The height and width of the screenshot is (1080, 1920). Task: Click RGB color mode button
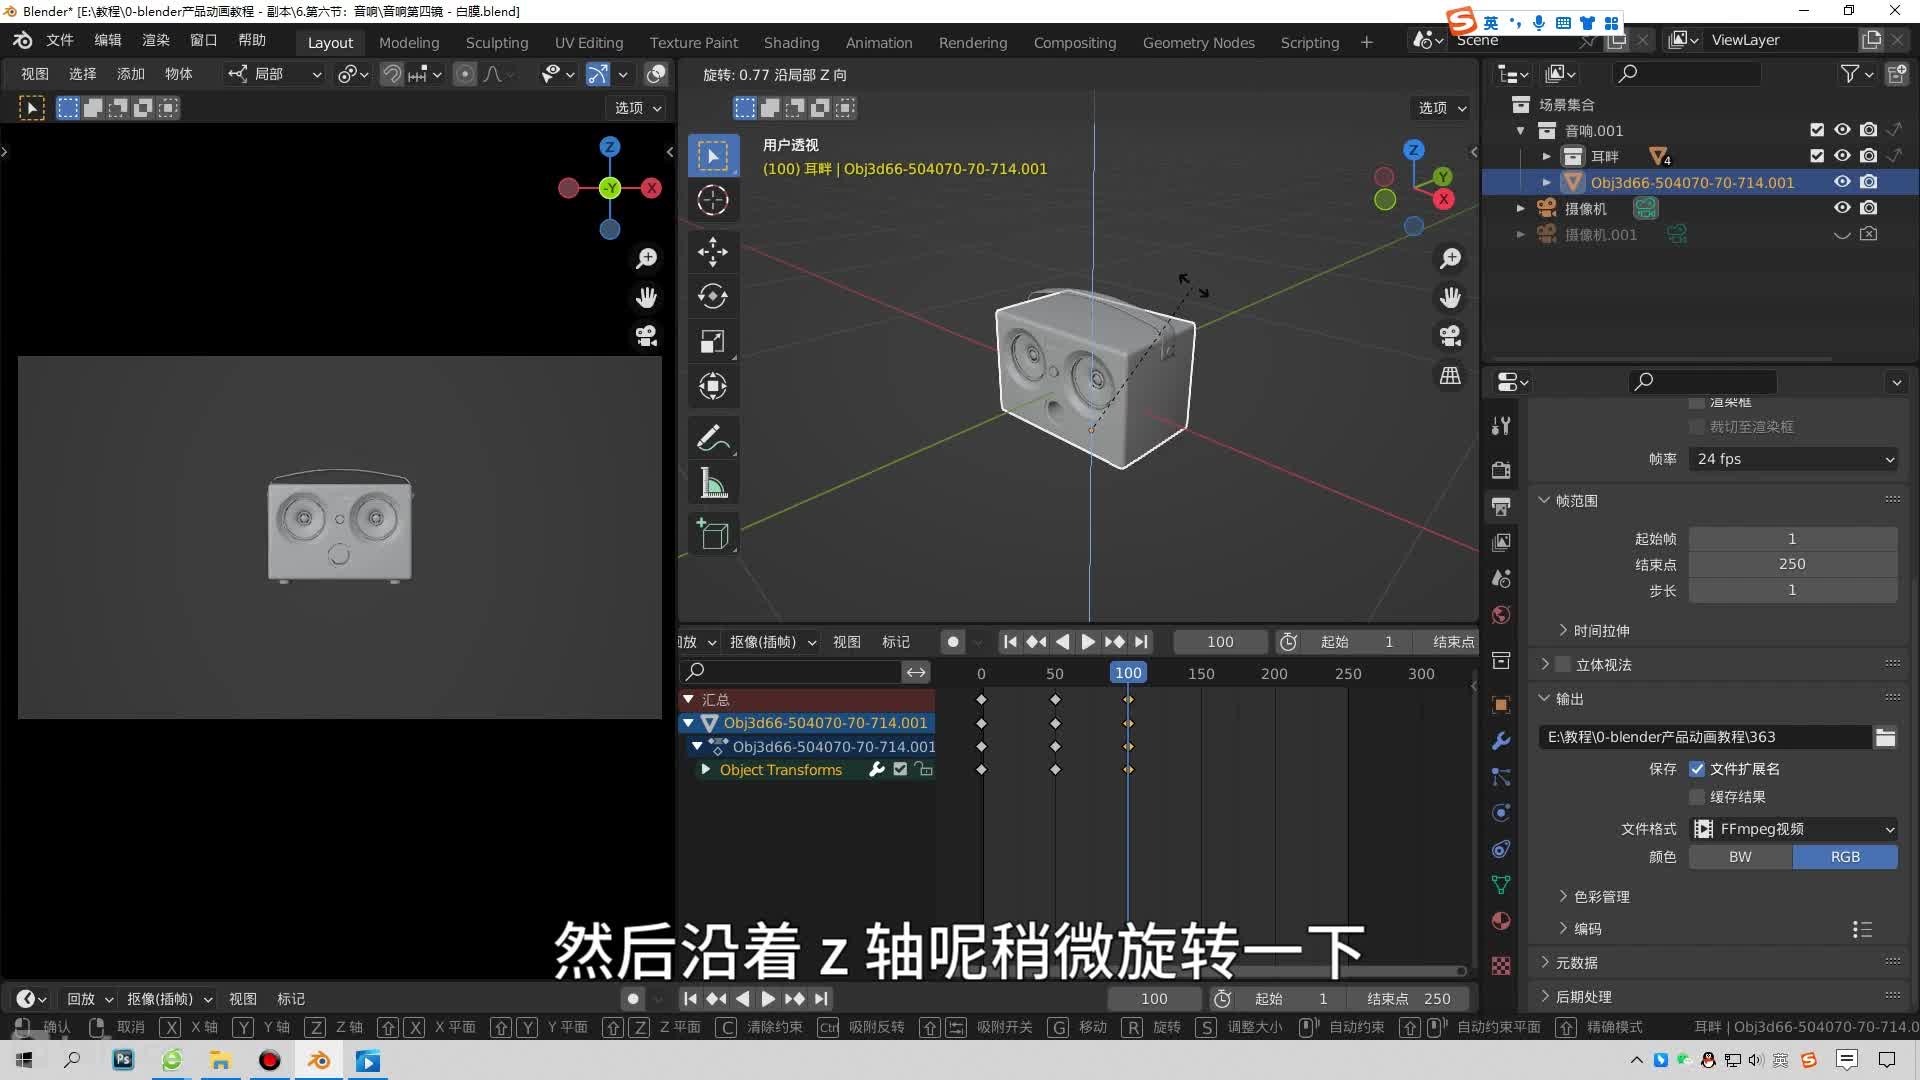click(1844, 857)
